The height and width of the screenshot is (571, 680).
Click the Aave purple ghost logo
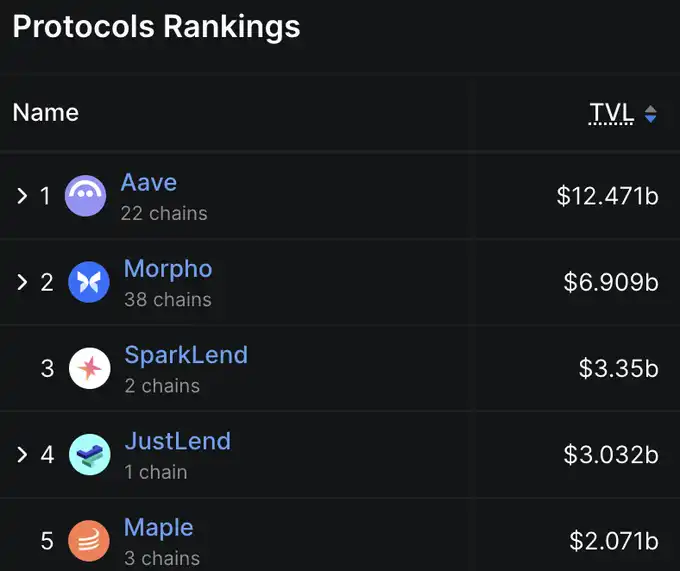[x=85, y=196]
